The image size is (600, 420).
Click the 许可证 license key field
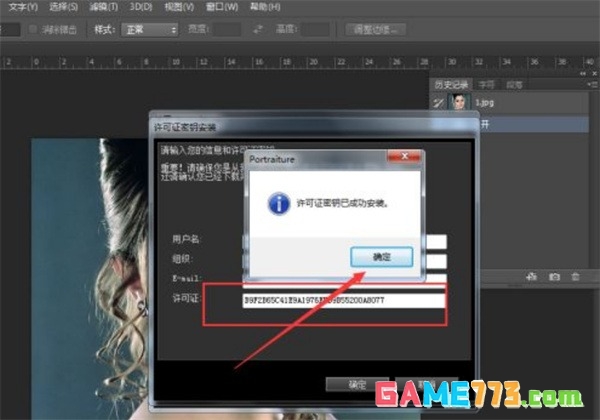[343, 300]
